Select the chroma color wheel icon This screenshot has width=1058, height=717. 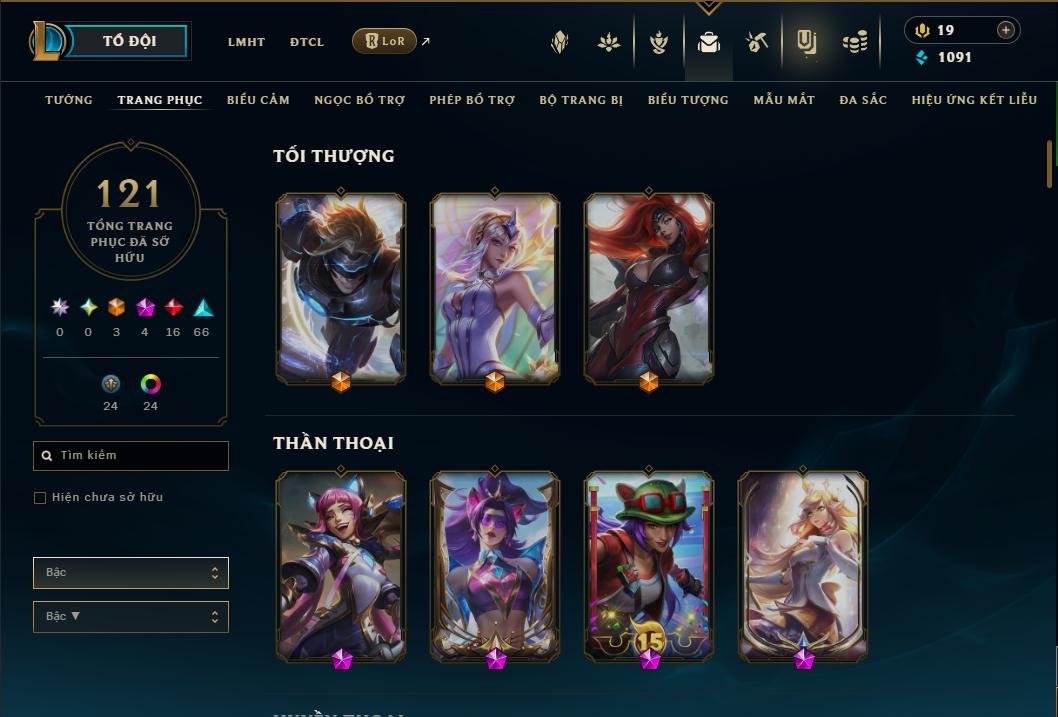[x=150, y=384]
